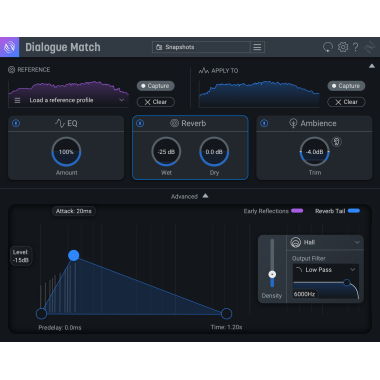This screenshot has width=380, height=380.
Task: Toggle the Reverb module power button
Action: tap(140, 123)
